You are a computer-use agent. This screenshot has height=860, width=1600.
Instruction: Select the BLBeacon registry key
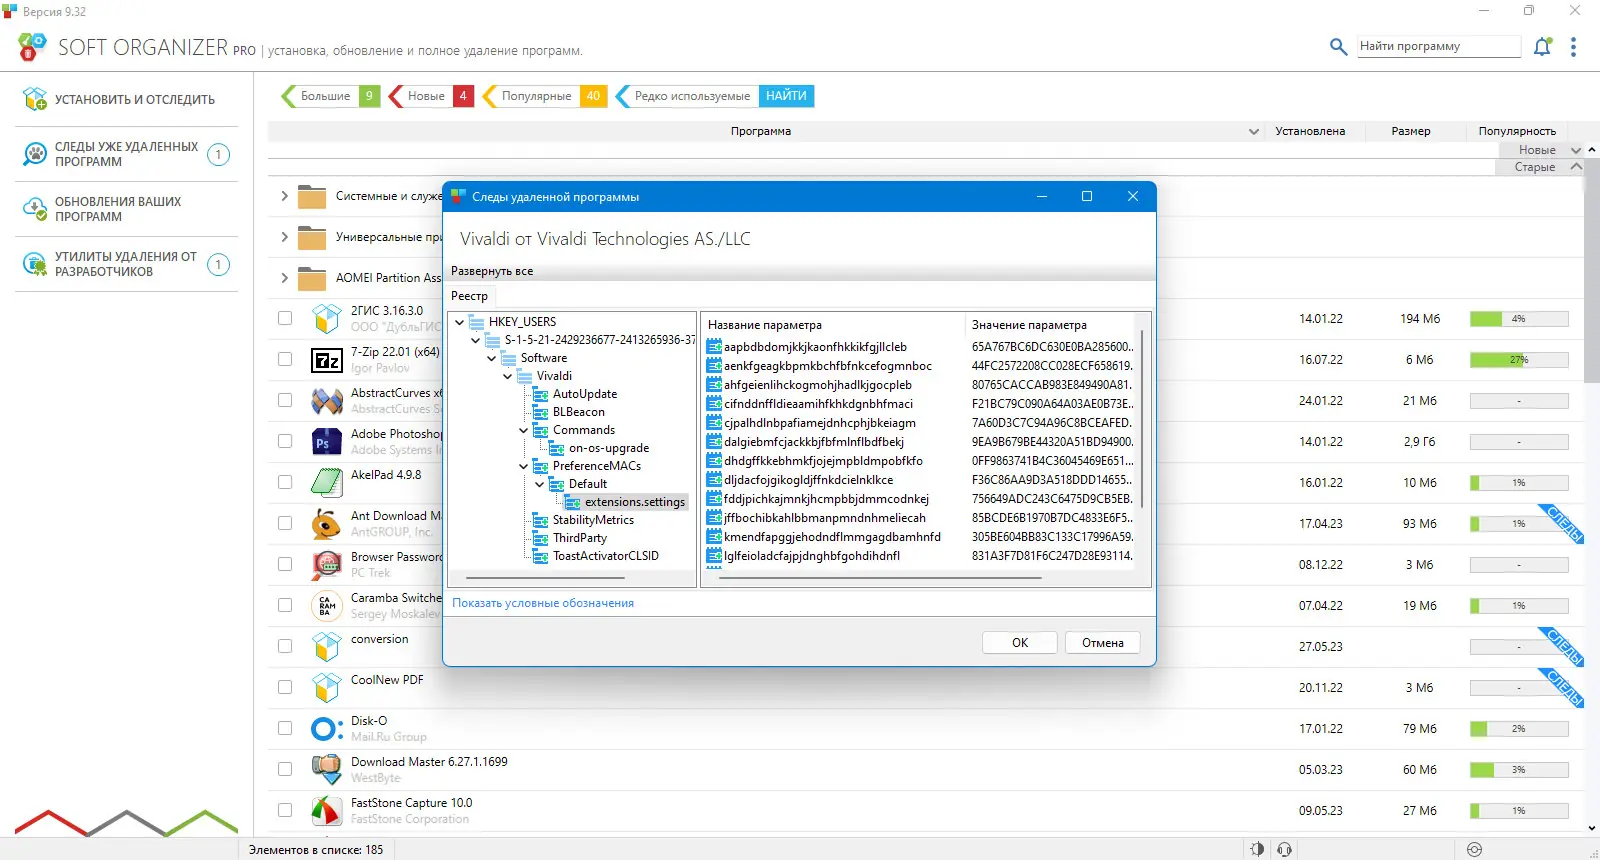pos(579,412)
